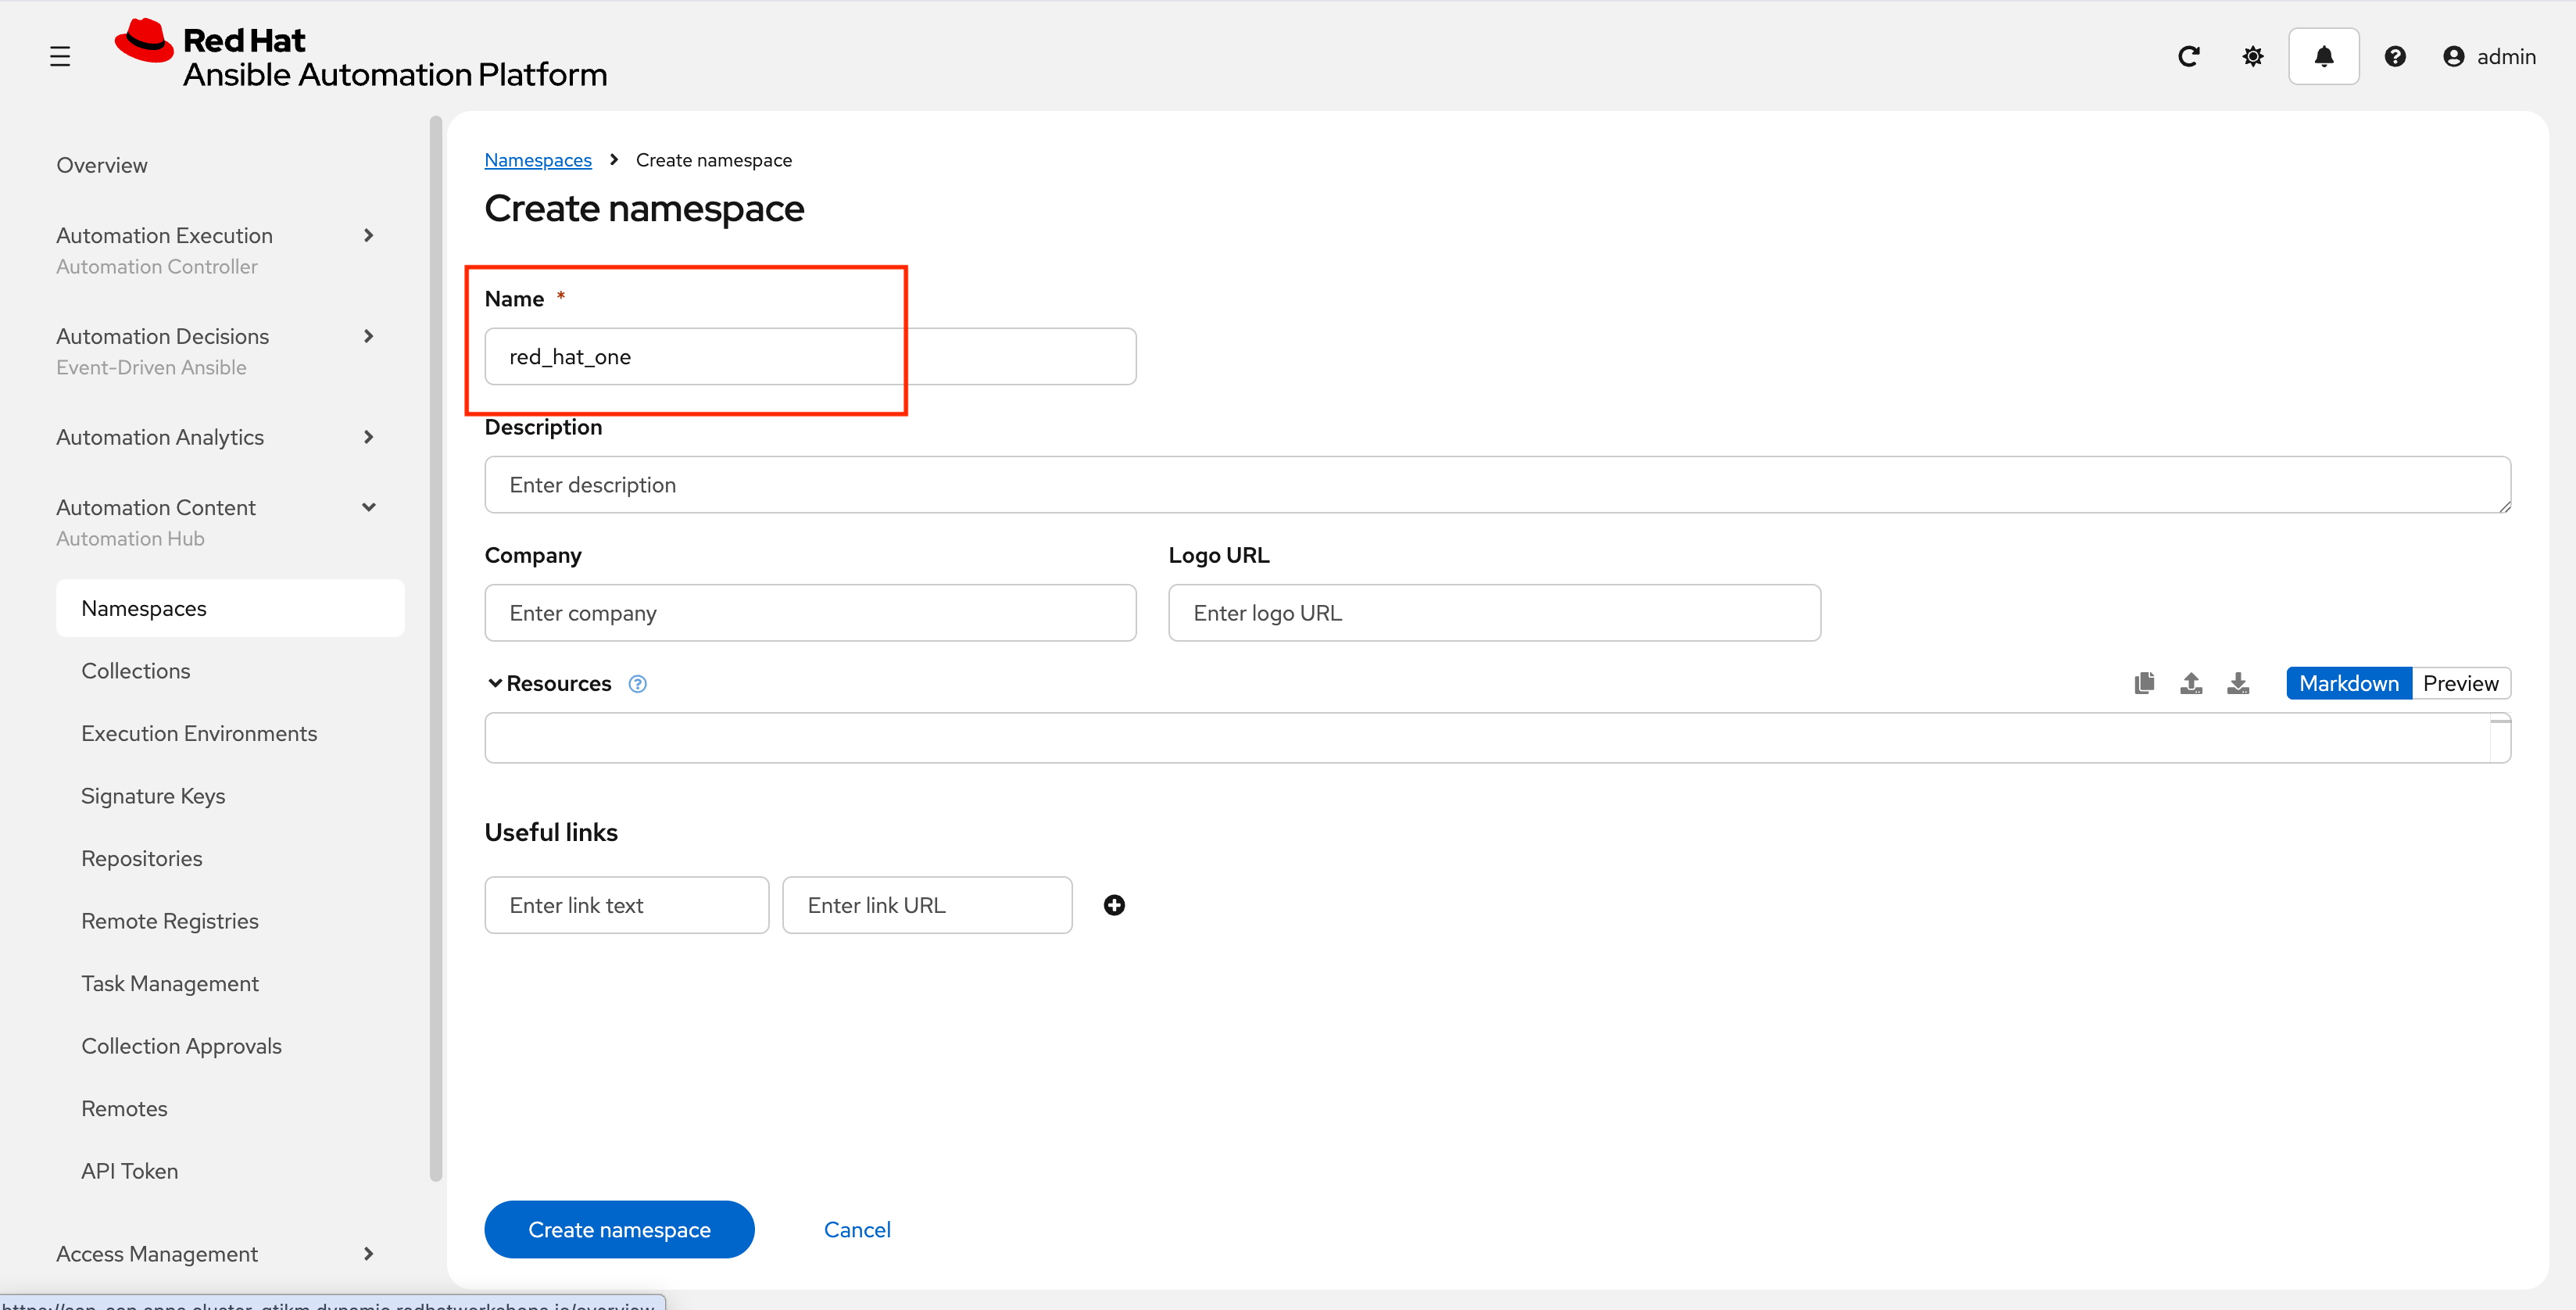
Task: Upload a file via the upload icon
Action: click(x=2191, y=683)
